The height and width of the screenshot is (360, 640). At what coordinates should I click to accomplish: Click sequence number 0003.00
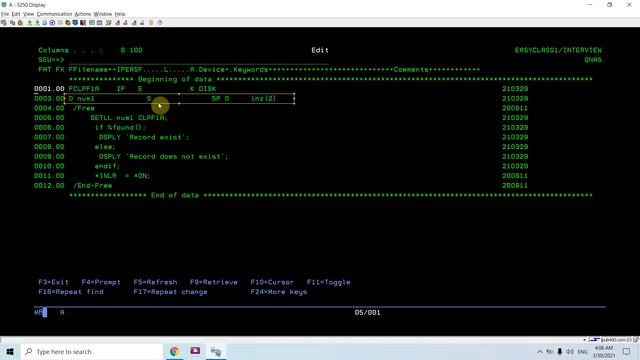pyautogui.click(x=49, y=98)
